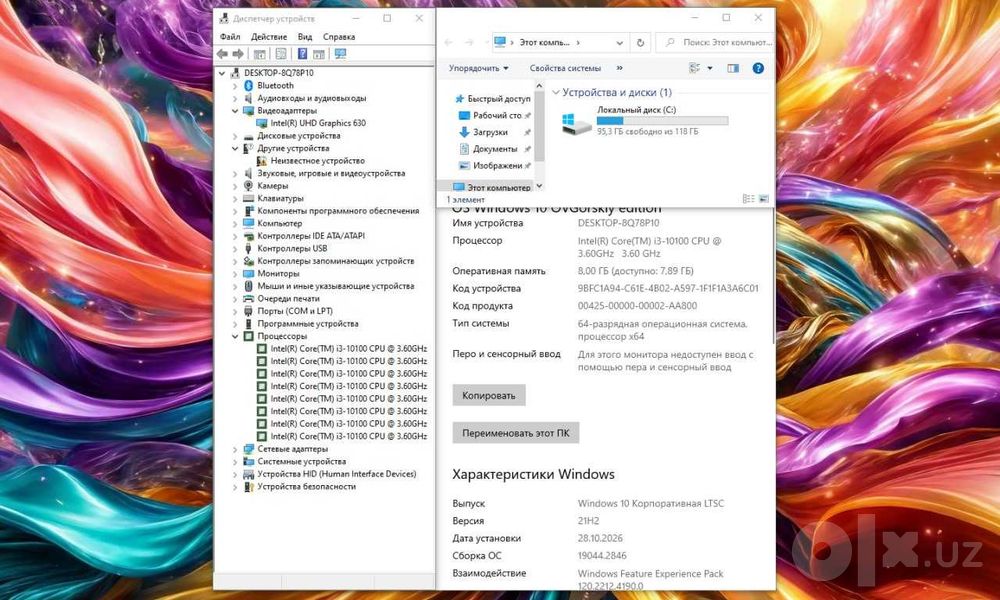Screen dimensions: 1000x600
Task: Open the Действие menu
Action: (268, 37)
